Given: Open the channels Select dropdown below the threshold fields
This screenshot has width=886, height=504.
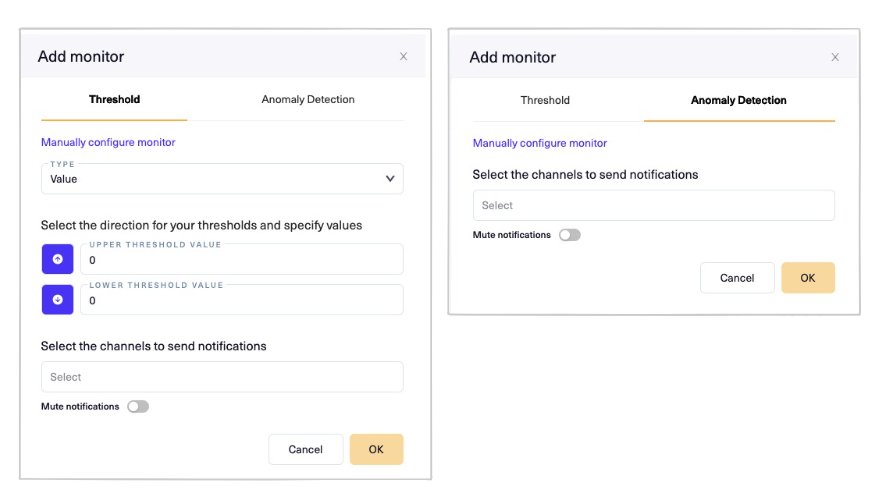Looking at the screenshot, I should pos(222,377).
